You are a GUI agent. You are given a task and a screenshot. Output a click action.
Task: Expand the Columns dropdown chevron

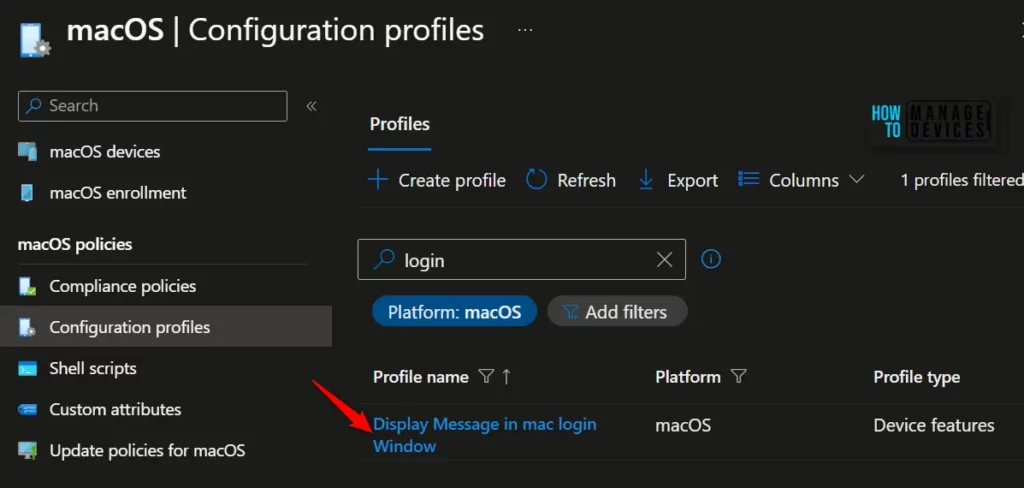(x=856, y=179)
